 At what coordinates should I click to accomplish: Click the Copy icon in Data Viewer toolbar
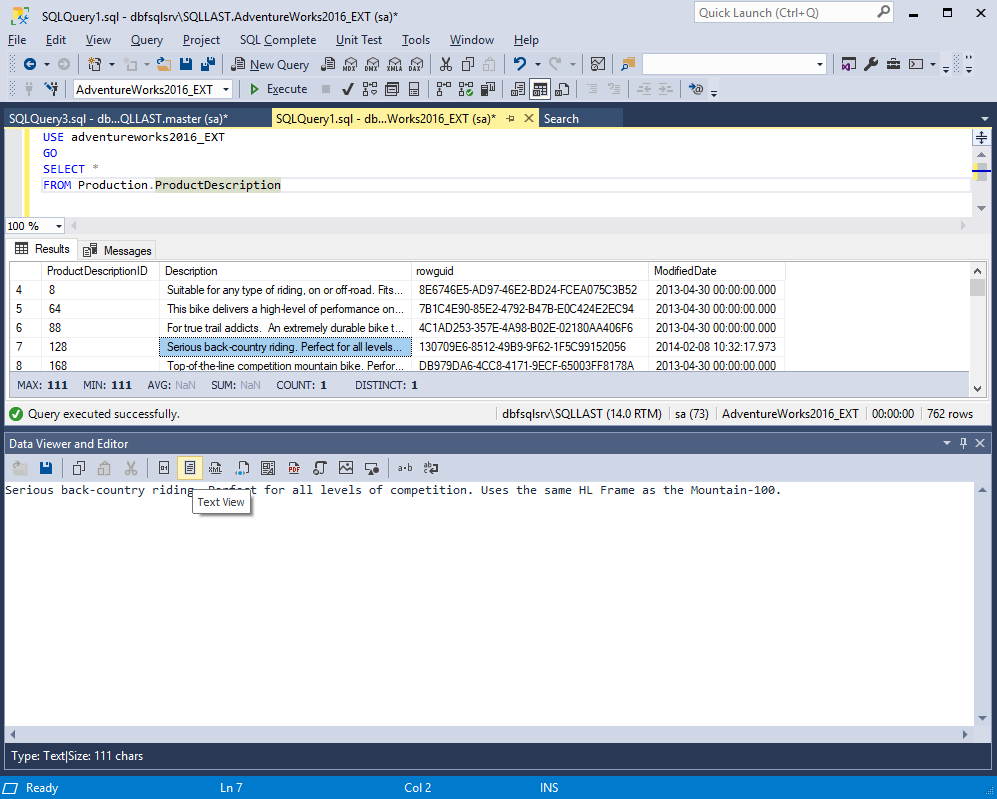click(x=77, y=467)
